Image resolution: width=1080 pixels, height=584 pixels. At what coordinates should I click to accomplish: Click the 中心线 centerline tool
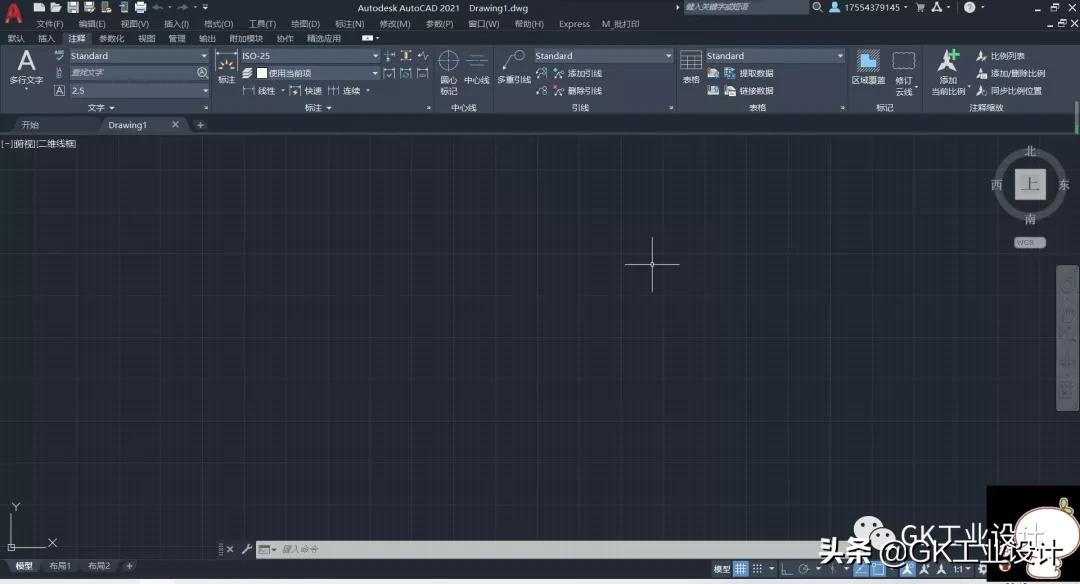tap(477, 67)
